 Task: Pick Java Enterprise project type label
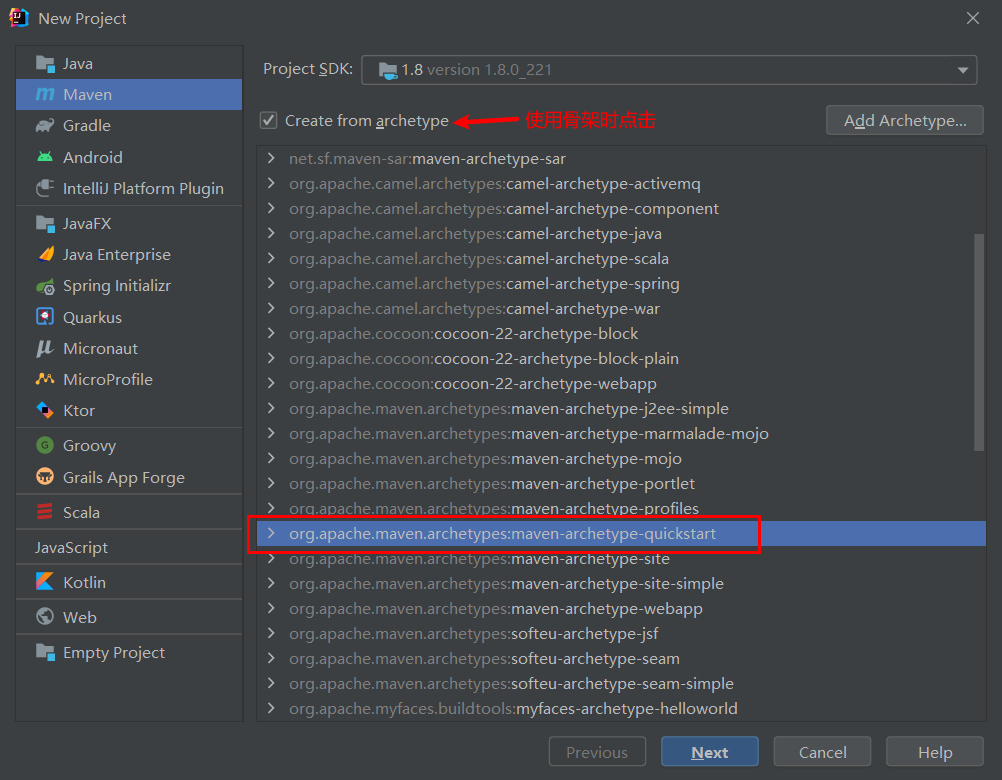(x=117, y=254)
